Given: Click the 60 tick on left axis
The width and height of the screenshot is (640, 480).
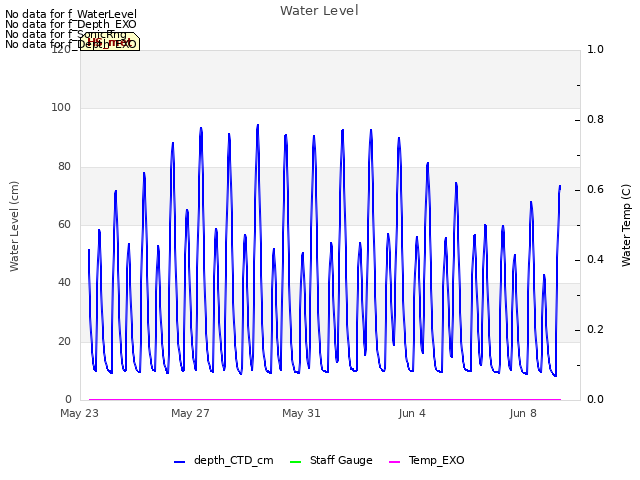Looking at the screenshot, I should [x=64, y=224].
